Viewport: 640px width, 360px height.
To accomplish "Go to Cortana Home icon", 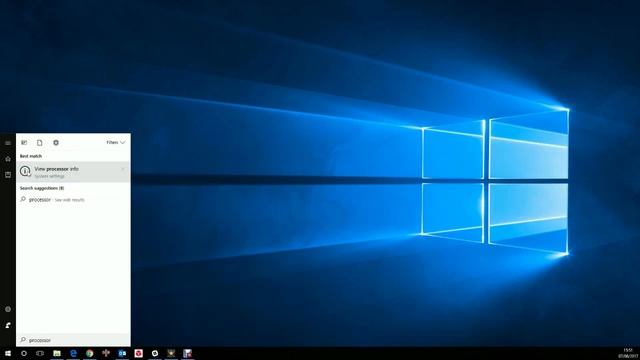I will click(8, 159).
